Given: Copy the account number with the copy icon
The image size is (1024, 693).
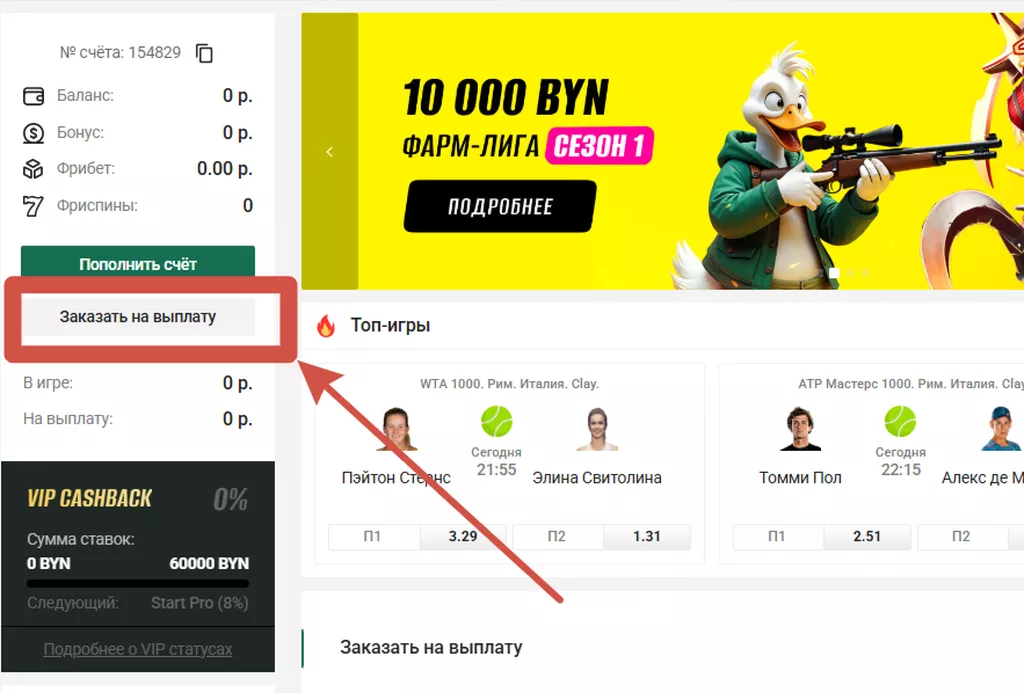Looking at the screenshot, I should 204,53.
